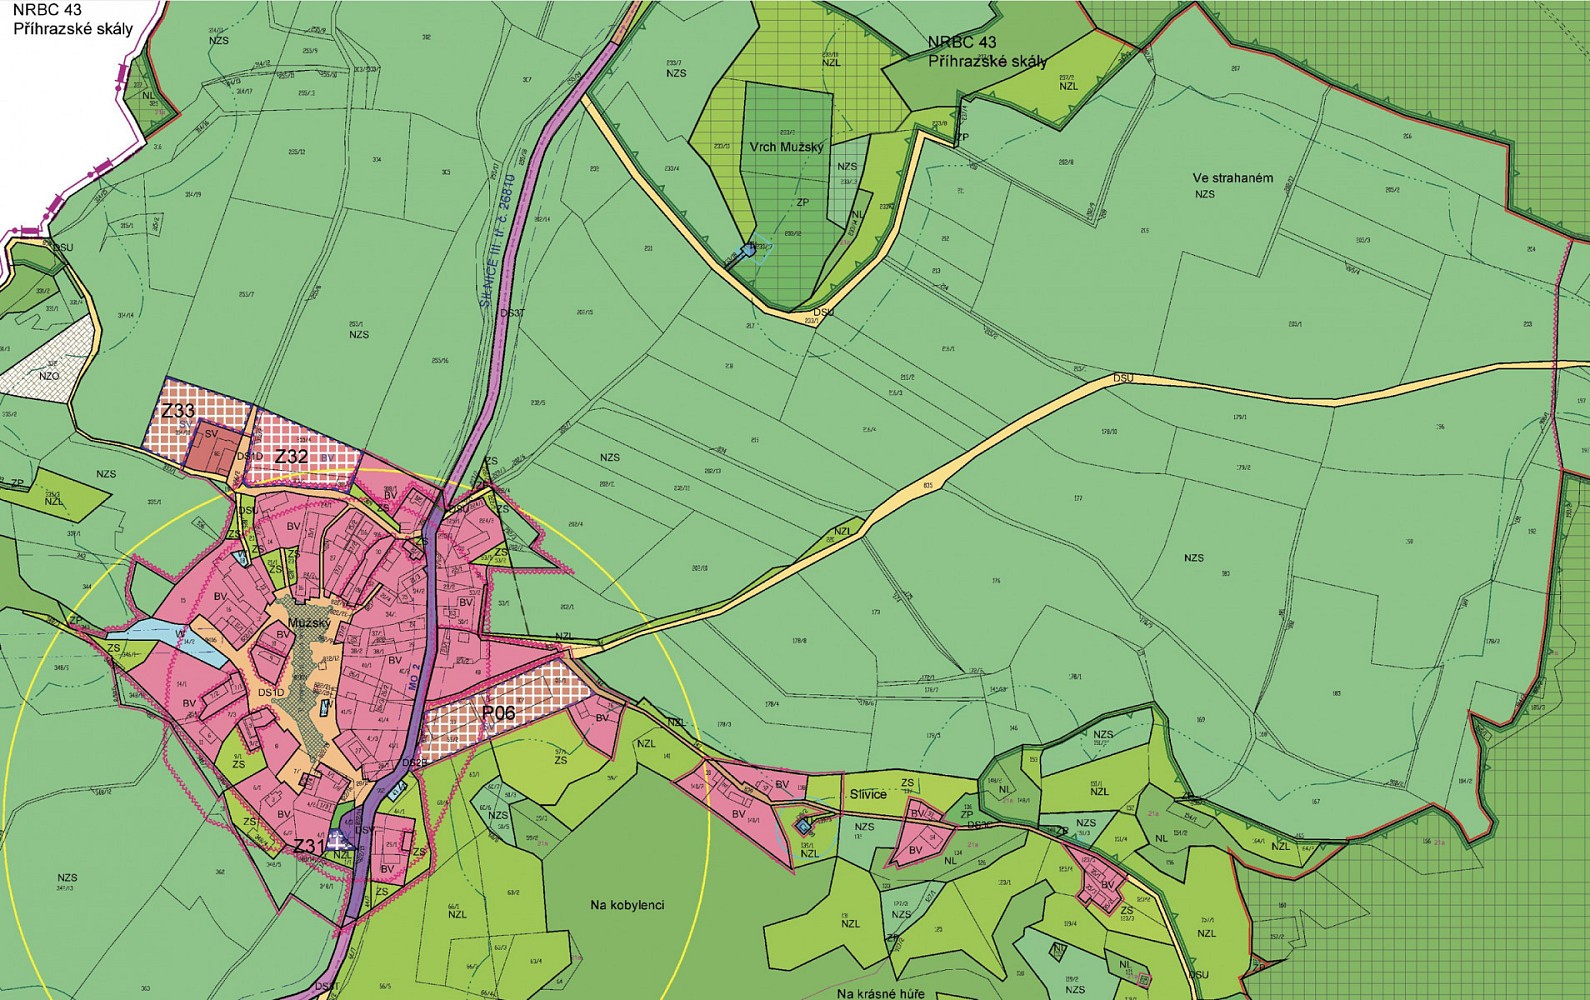Select the "Ve strahaném" place name

1233,179
